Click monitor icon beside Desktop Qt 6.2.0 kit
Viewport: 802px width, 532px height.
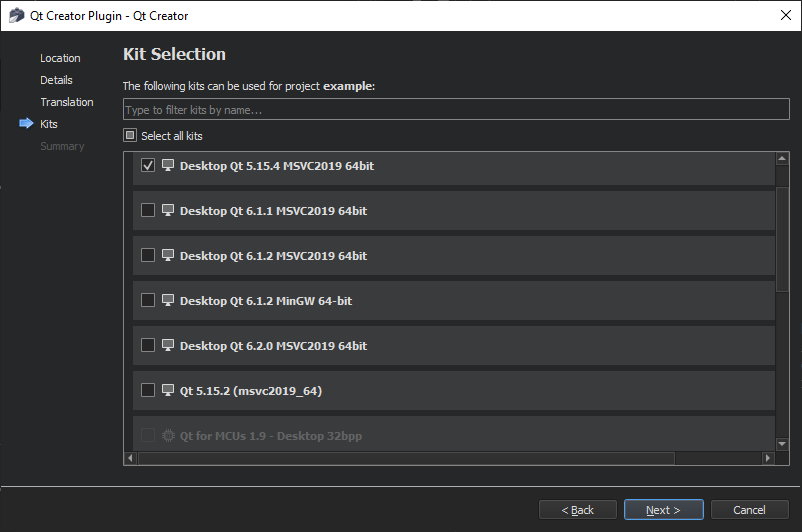(x=168, y=346)
